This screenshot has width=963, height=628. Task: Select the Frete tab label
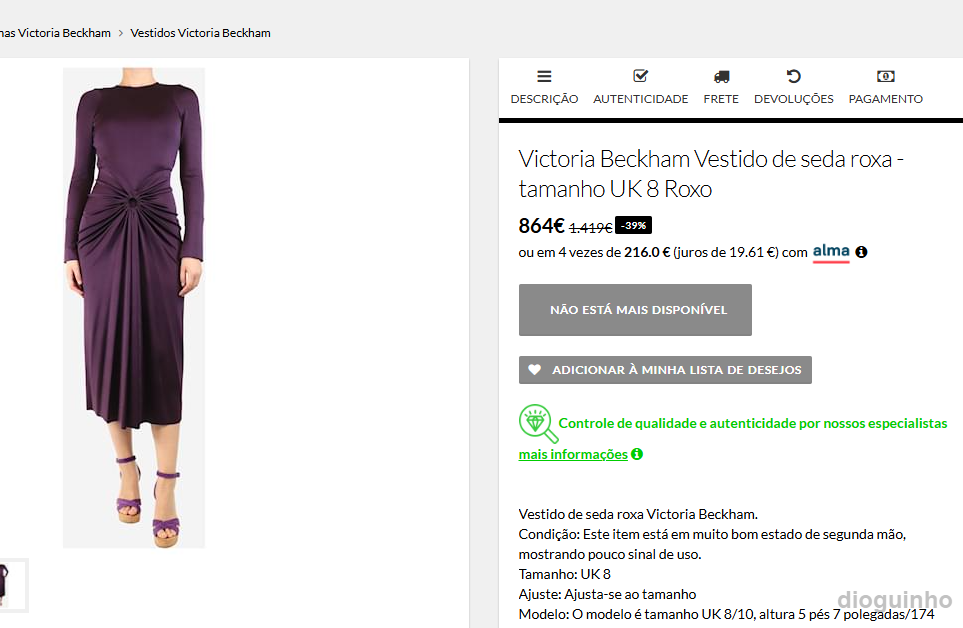(721, 99)
